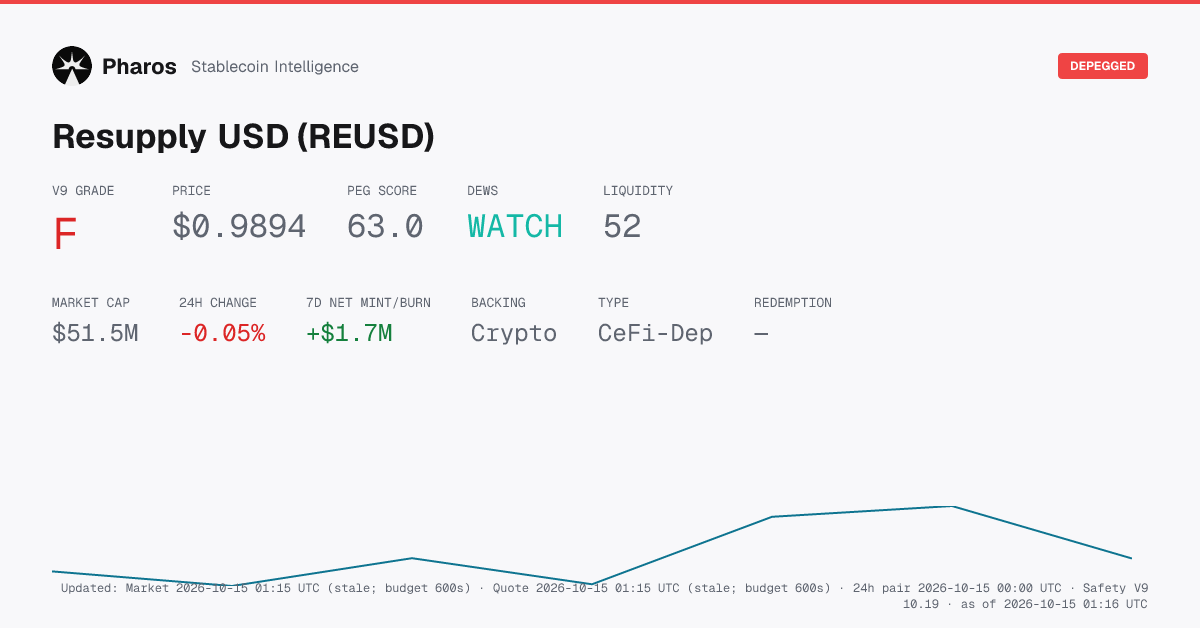Select the red F grade value
The width and height of the screenshot is (1200, 628).
click(x=65, y=234)
